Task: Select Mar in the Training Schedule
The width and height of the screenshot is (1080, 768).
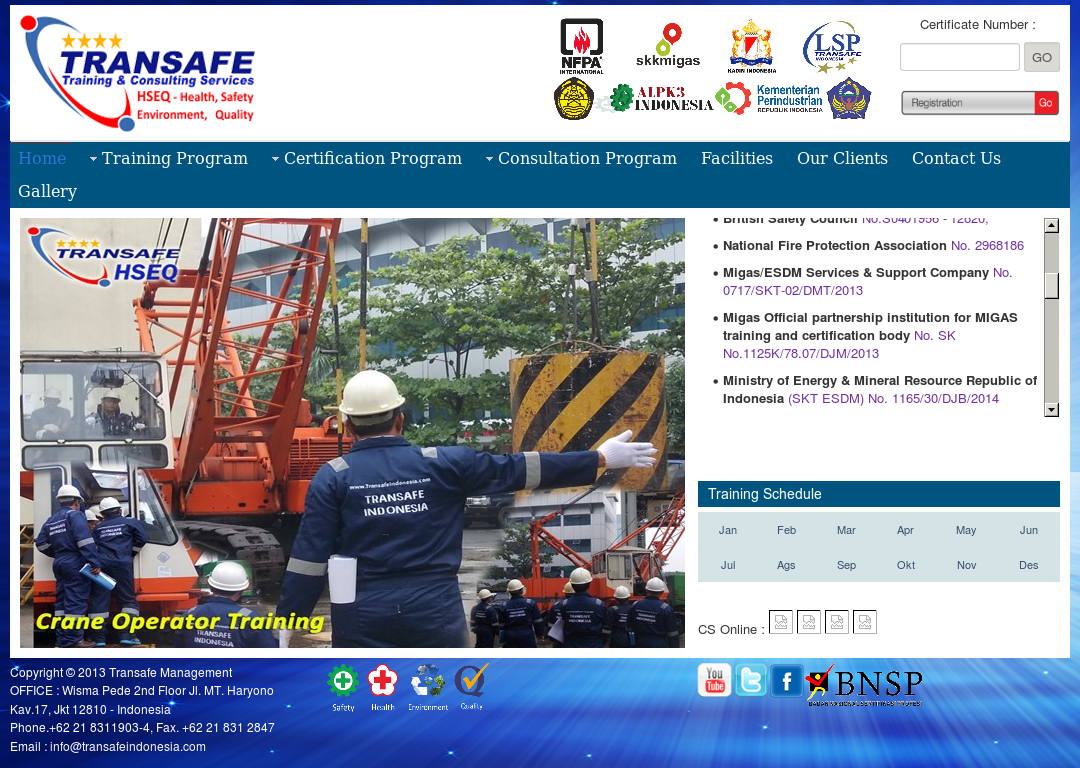Action: click(846, 530)
